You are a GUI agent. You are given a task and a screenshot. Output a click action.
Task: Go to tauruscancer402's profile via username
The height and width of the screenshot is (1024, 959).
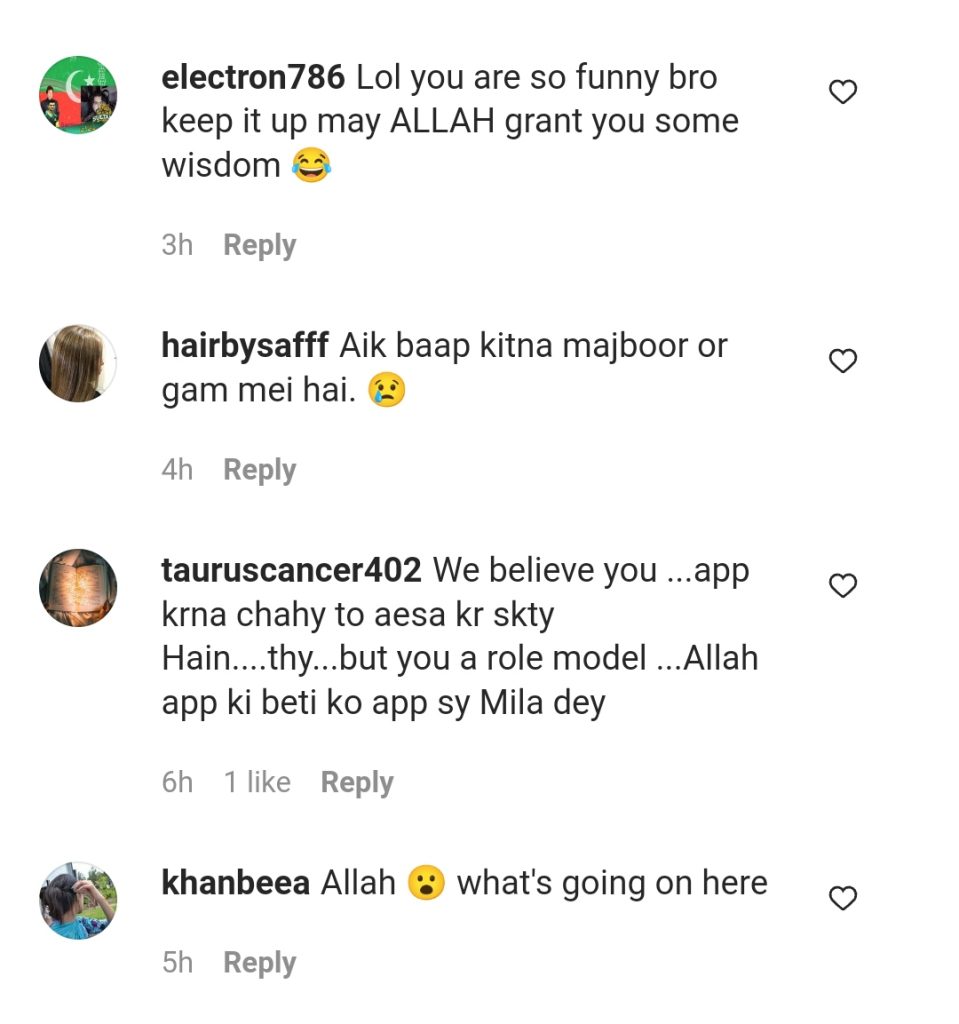[x=291, y=571]
